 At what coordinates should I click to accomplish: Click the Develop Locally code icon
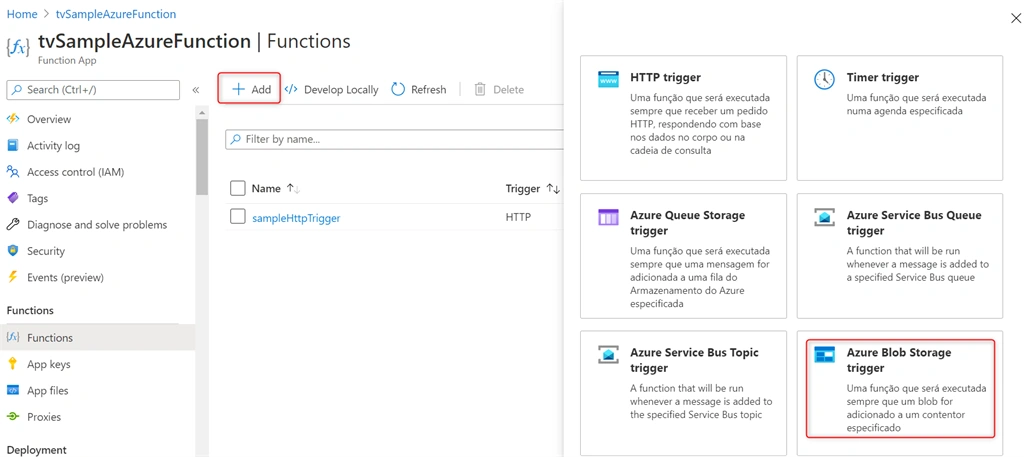(x=291, y=89)
